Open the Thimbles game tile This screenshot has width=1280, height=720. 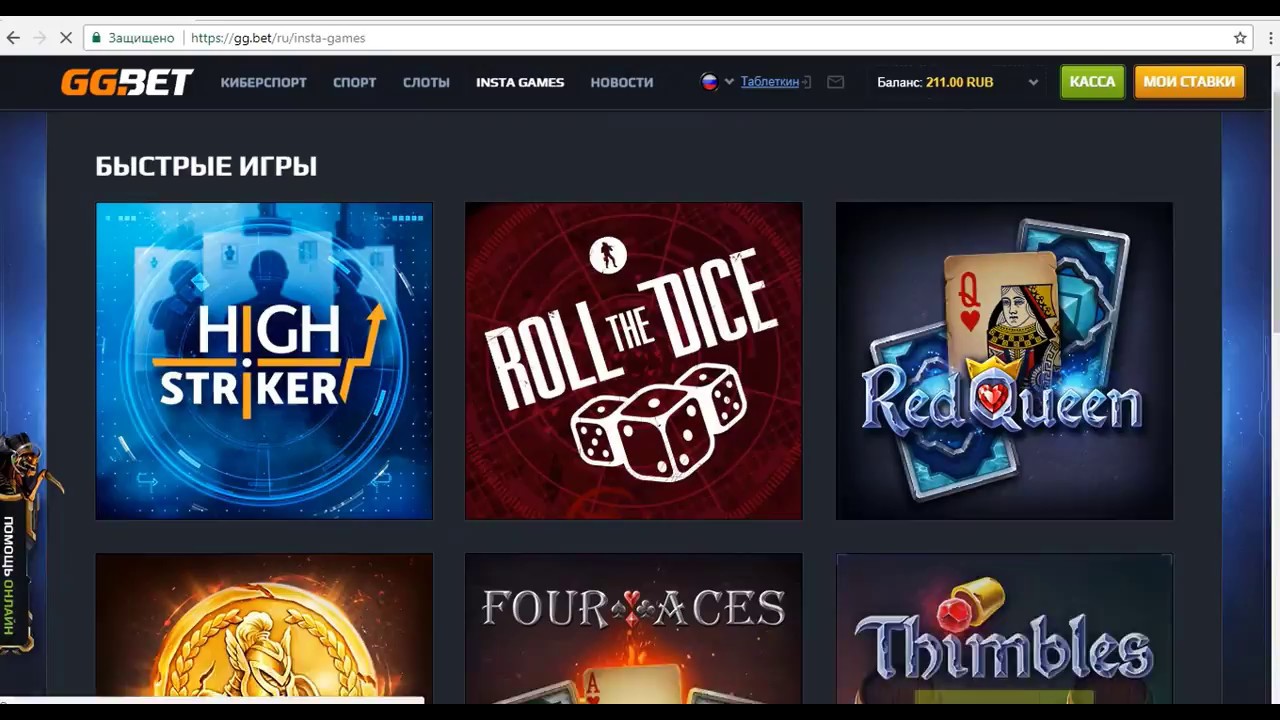(1004, 628)
